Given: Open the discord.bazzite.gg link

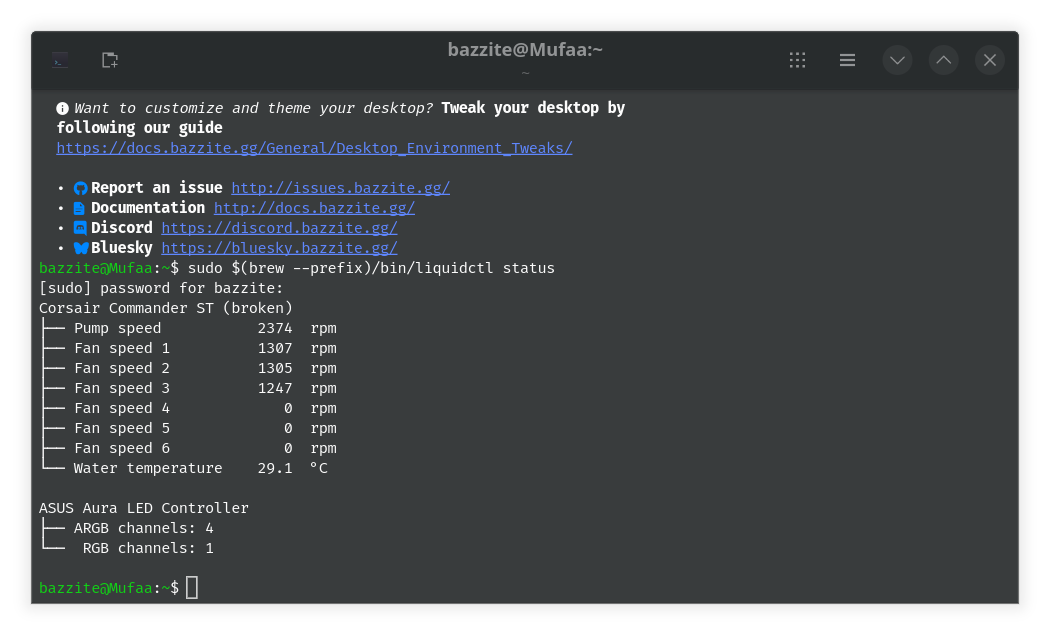Looking at the screenshot, I should [279, 228].
